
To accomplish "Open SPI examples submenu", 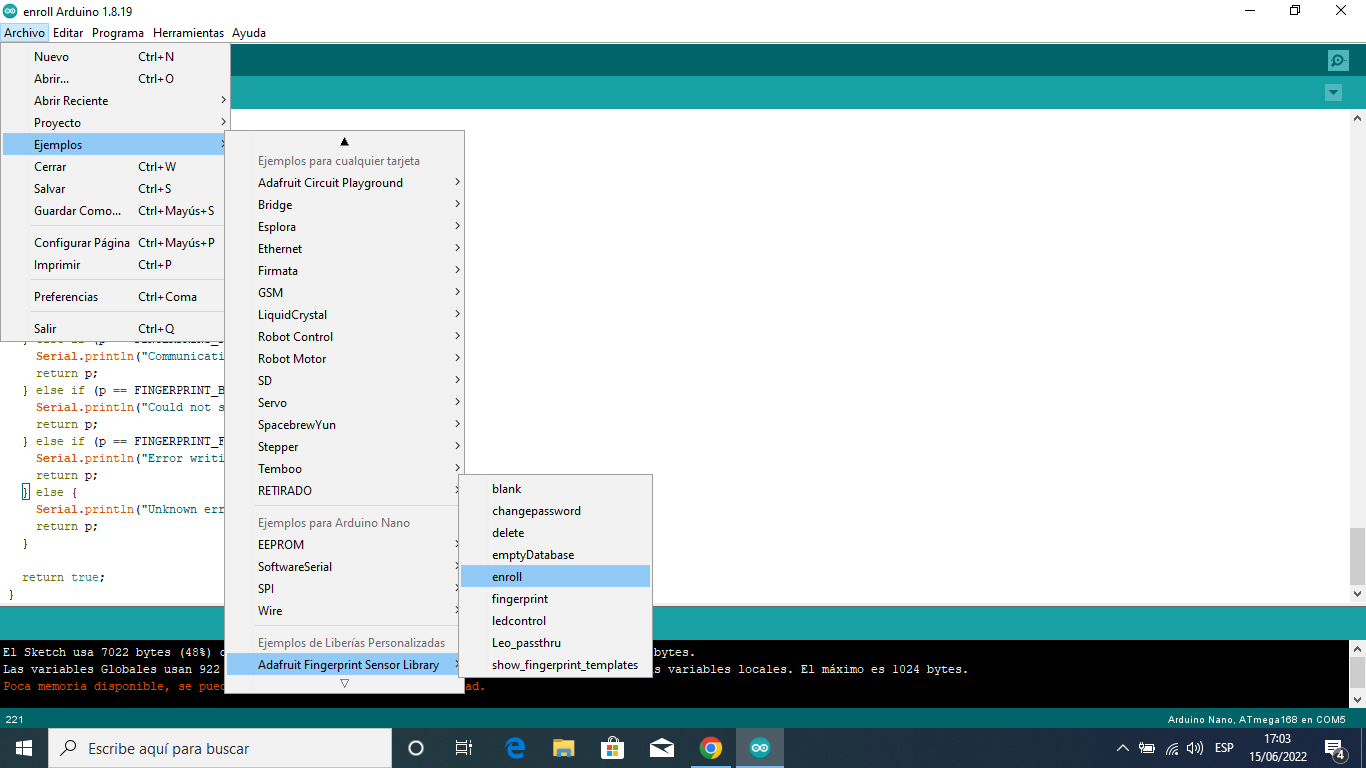I will coord(345,589).
